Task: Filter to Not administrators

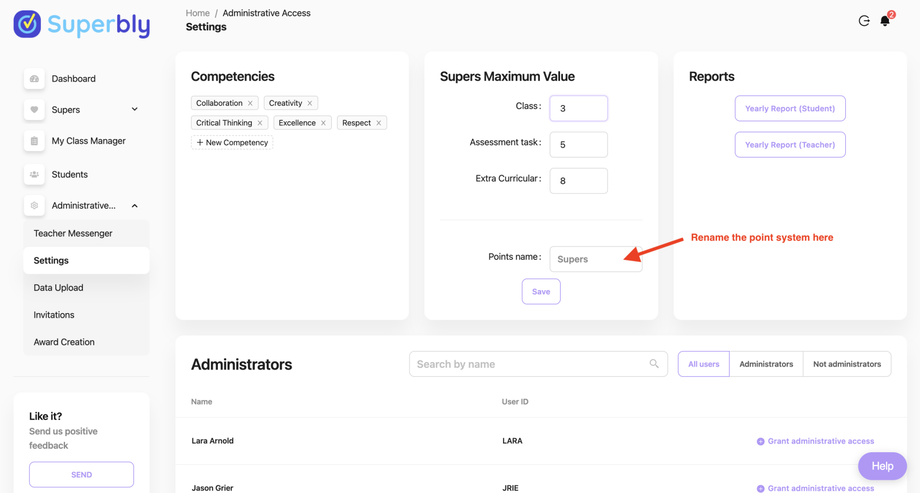Action: click(847, 364)
